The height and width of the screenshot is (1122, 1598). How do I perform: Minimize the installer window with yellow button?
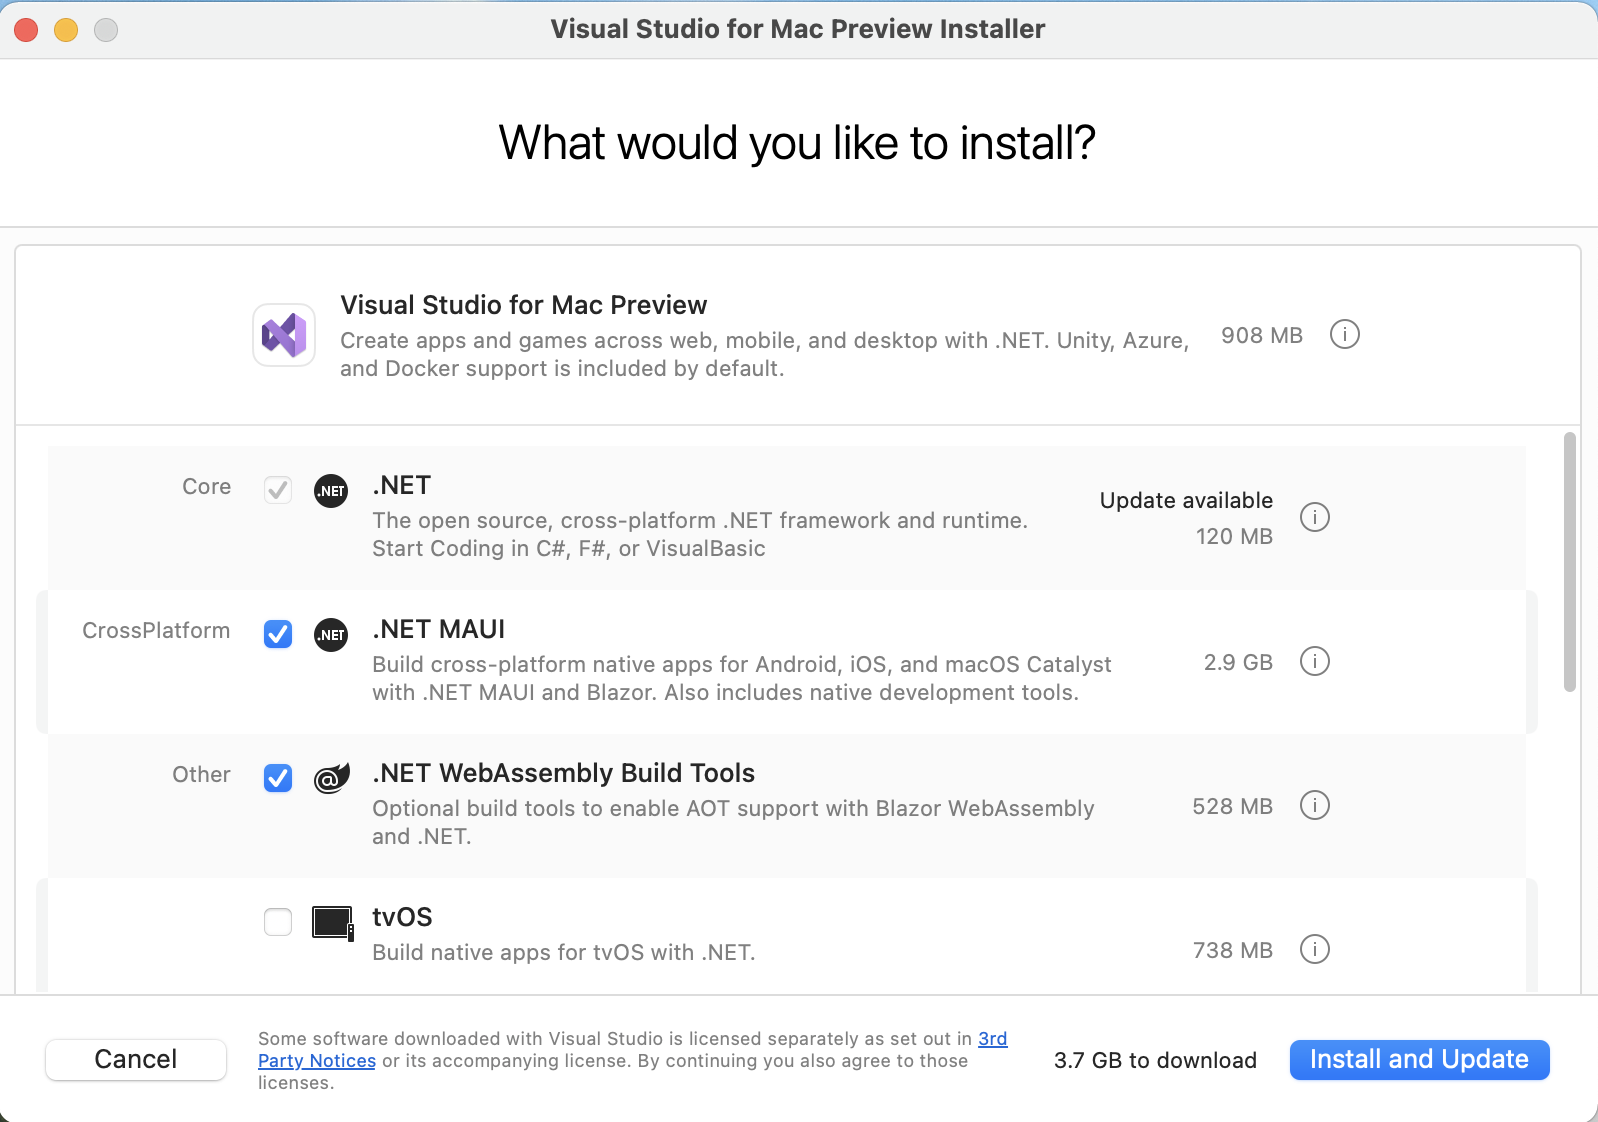pos(66,30)
